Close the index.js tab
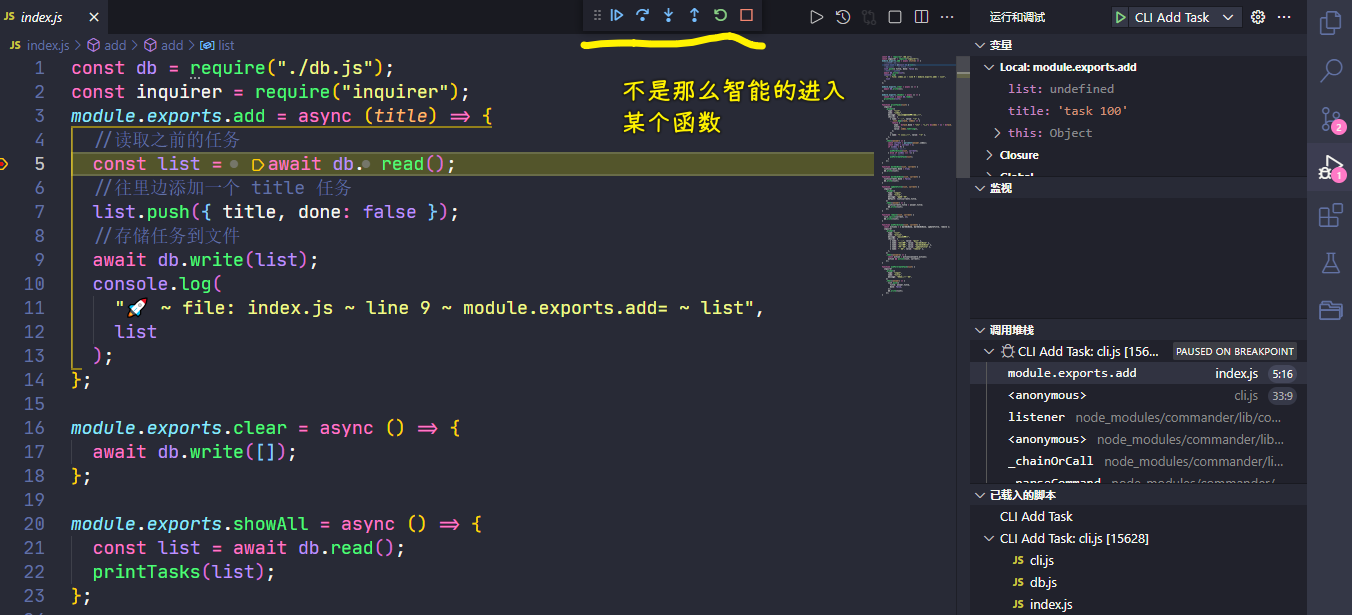The height and width of the screenshot is (615, 1352). point(95,17)
